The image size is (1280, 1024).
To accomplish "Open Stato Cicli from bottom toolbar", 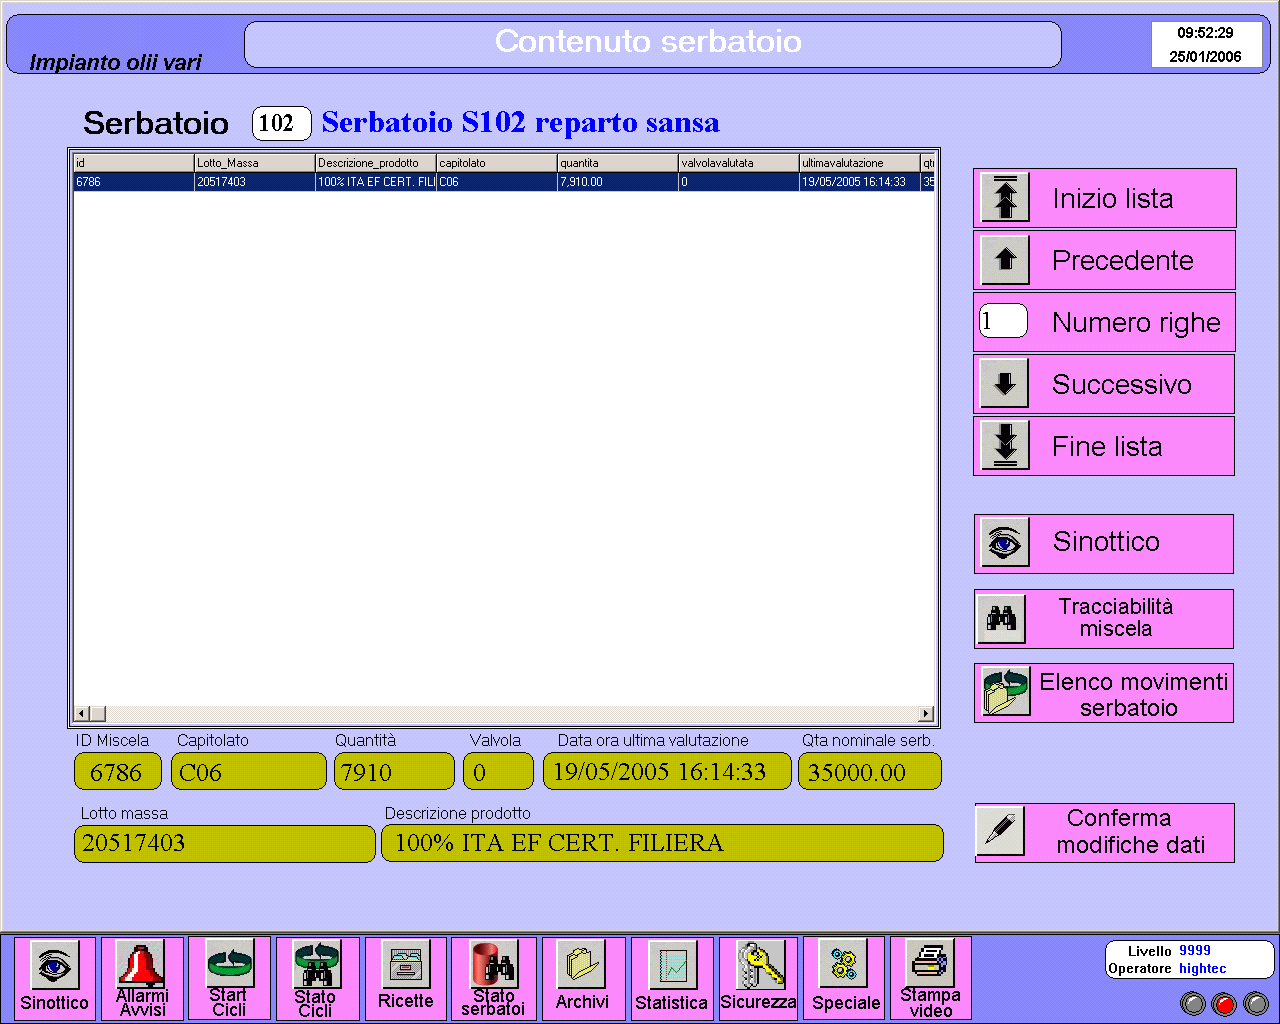I will pyautogui.click(x=317, y=965).
